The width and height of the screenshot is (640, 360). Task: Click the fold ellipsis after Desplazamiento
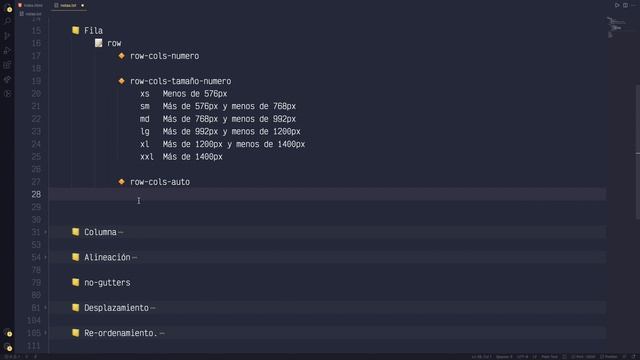153,308
